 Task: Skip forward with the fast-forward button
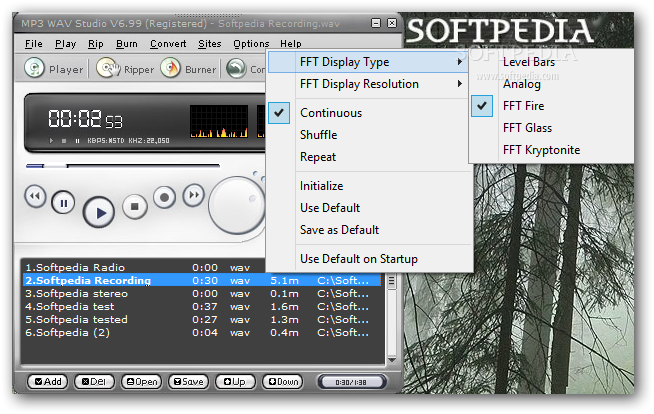pyautogui.click(x=194, y=195)
